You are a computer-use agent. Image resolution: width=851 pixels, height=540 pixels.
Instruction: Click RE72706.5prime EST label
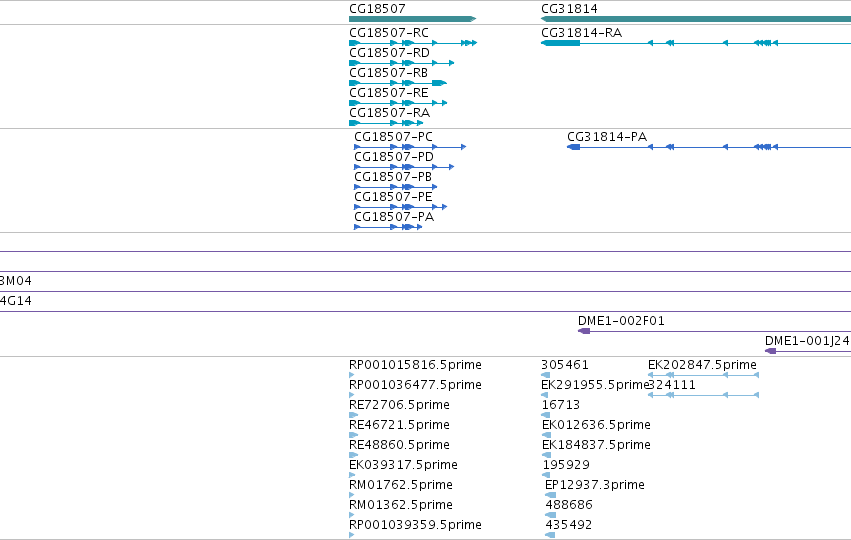pos(399,405)
